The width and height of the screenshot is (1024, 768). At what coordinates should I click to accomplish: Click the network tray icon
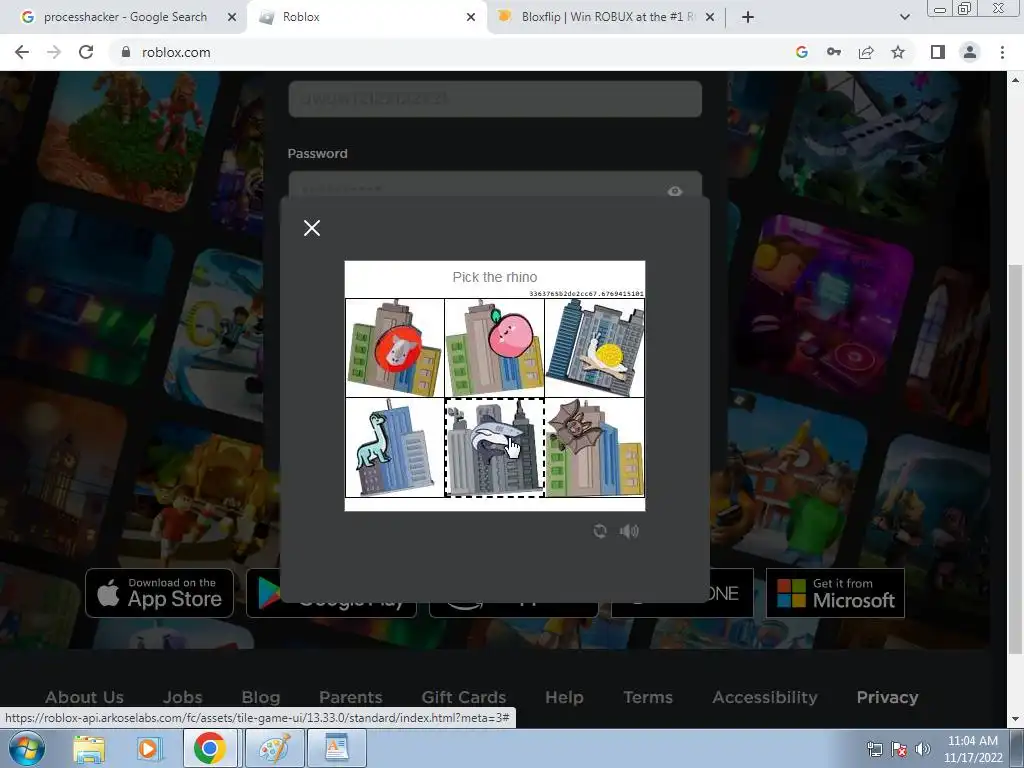[x=874, y=749]
